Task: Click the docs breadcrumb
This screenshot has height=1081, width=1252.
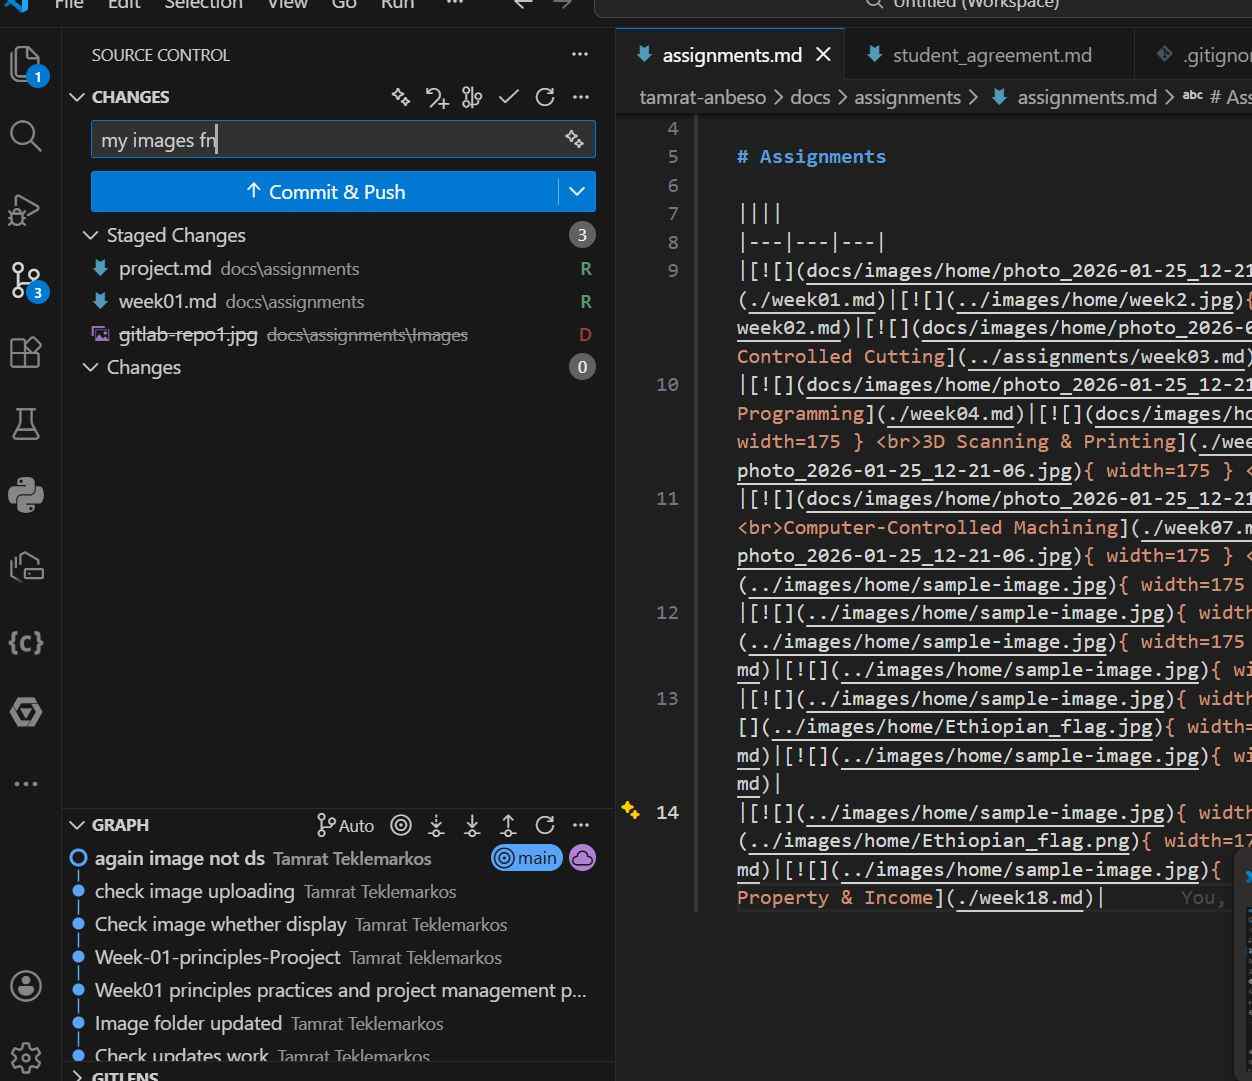Action: tap(810, 97)
